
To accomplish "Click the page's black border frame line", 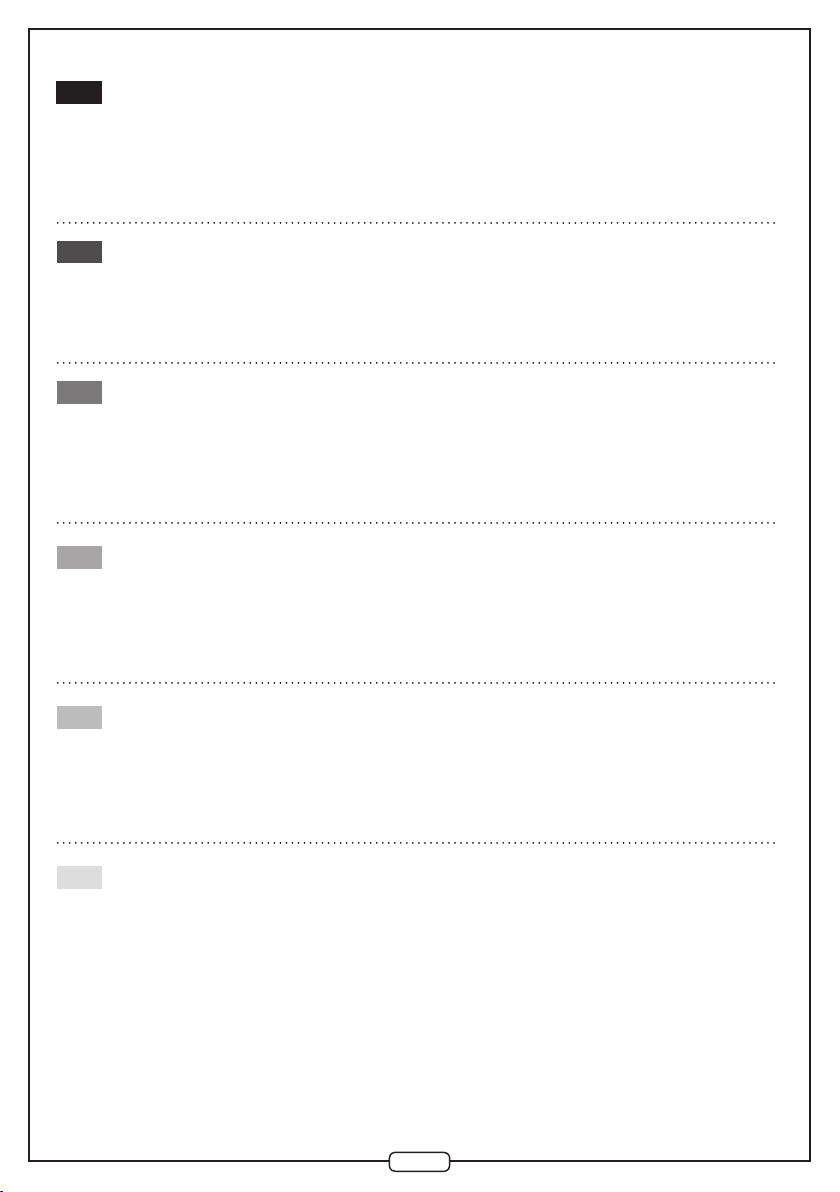I will pos(29,594).
